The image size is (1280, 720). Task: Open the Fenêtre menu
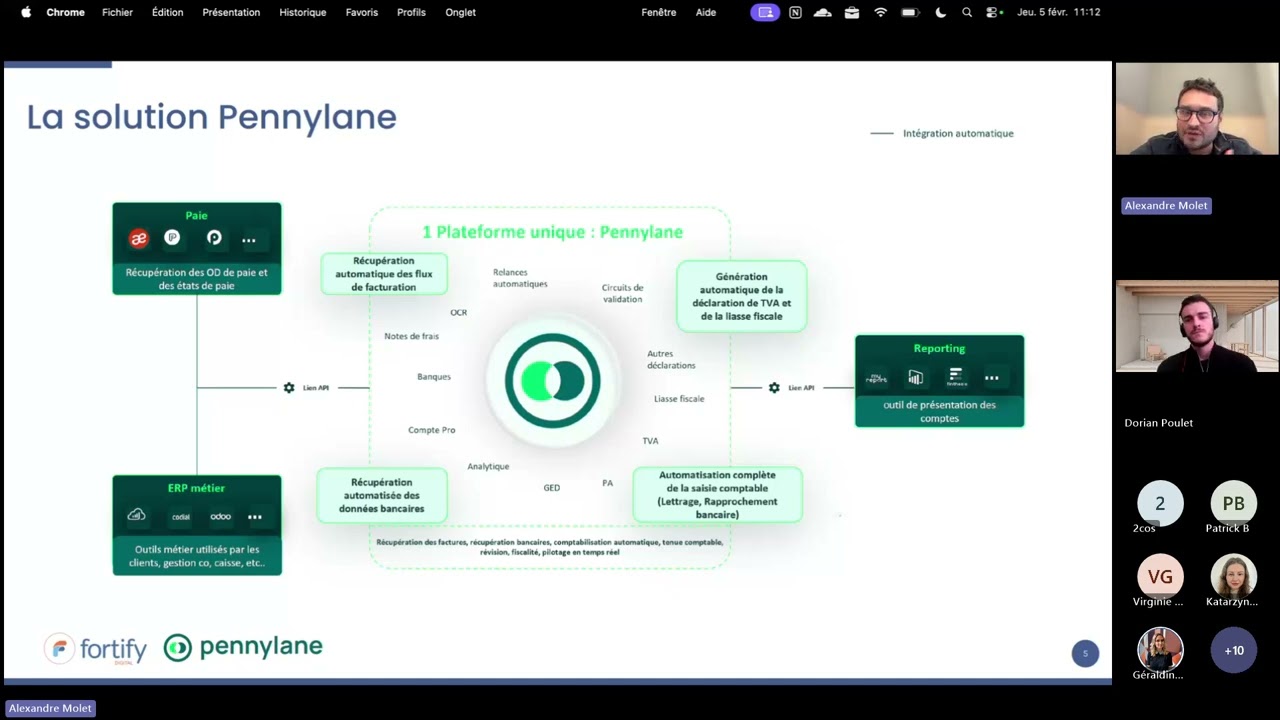[x=659, y=12]
